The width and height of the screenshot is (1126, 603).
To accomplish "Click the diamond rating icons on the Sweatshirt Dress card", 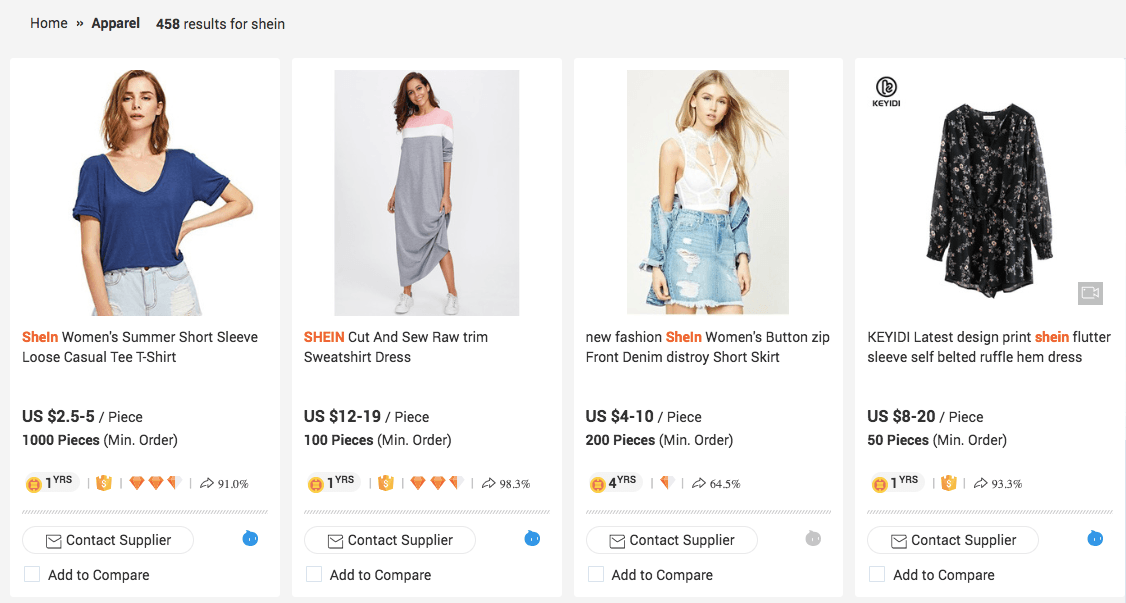I will tap(435, 483).
